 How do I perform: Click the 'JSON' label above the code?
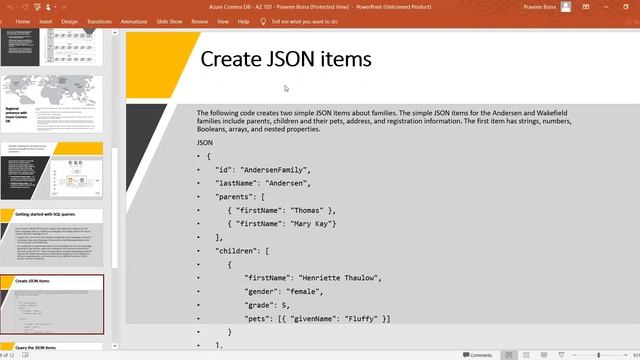click(204, 142)
